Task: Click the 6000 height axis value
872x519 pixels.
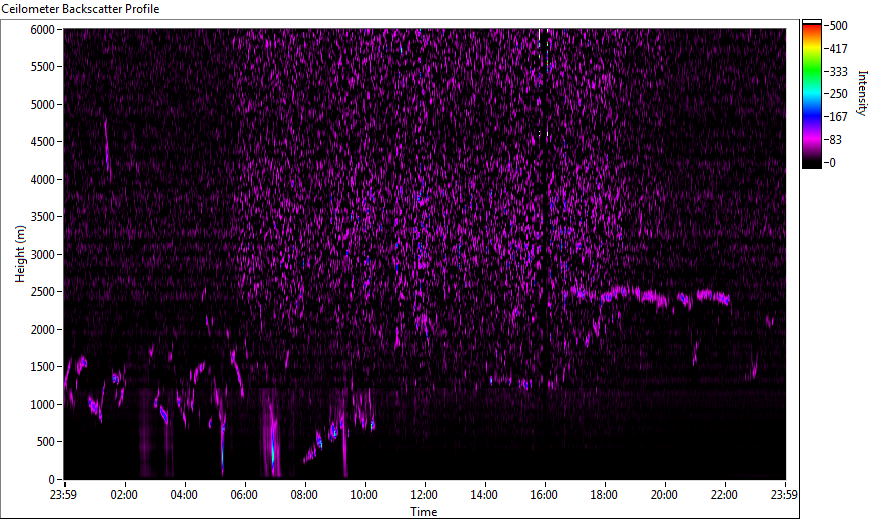Action: point(43,29)
